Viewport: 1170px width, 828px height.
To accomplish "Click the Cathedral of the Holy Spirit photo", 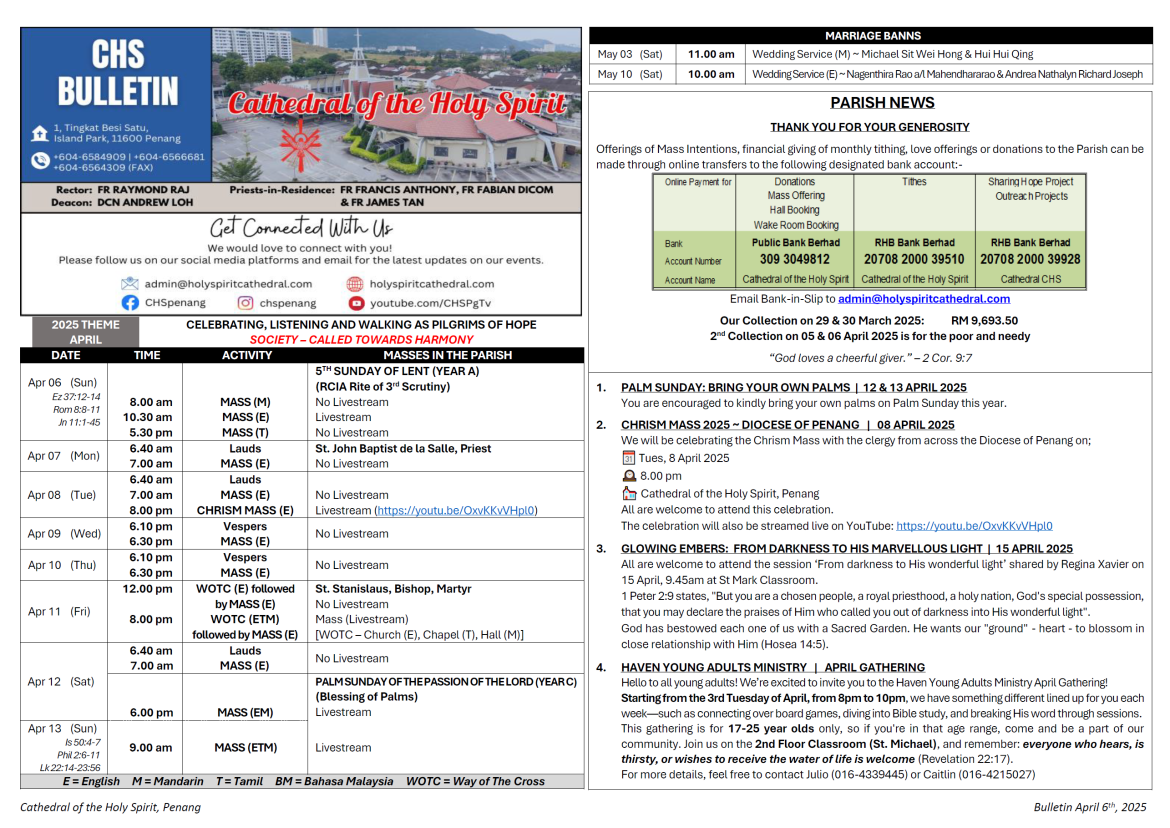I will click(396, 105).
